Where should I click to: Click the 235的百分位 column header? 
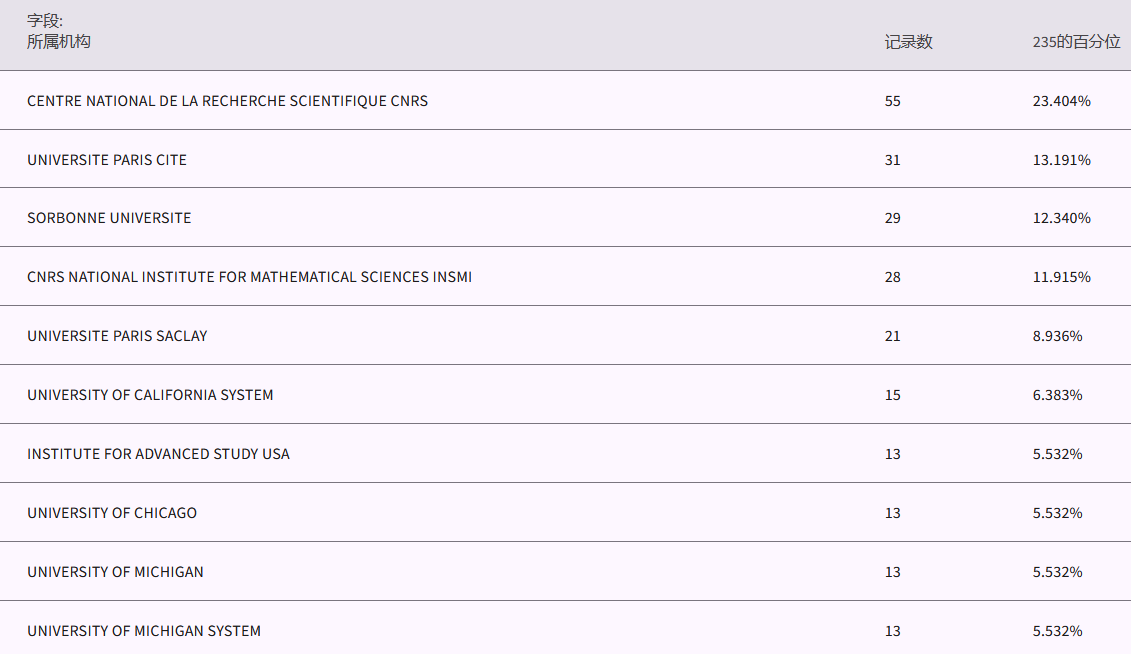1076,42
